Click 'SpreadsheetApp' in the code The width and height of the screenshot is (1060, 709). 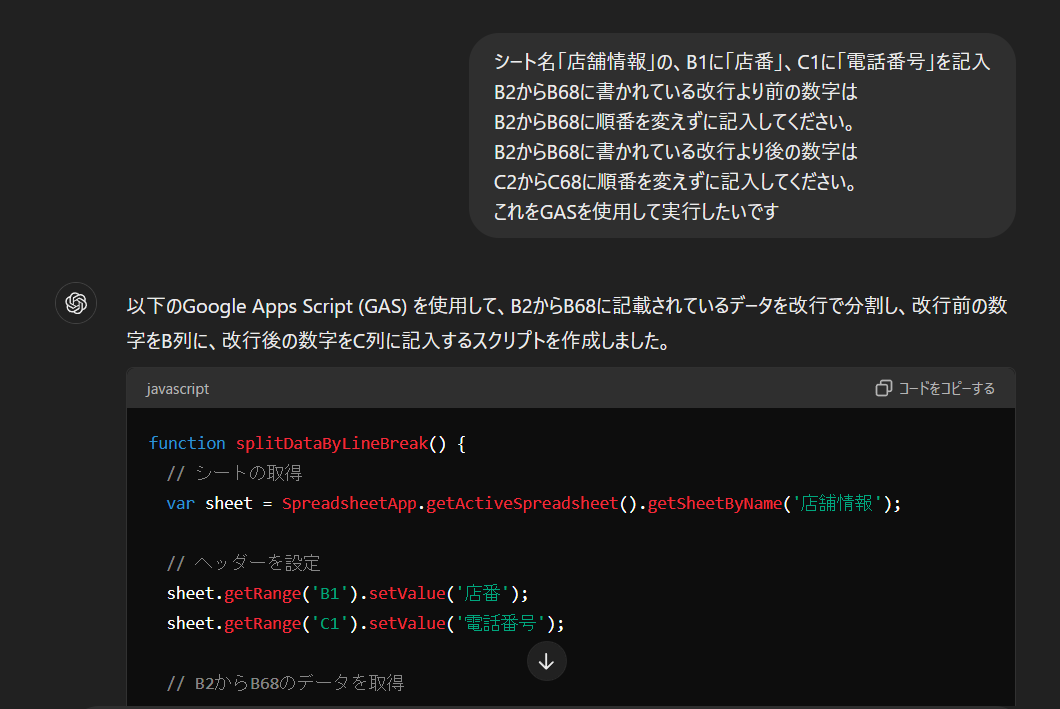(x=349, y=504)
